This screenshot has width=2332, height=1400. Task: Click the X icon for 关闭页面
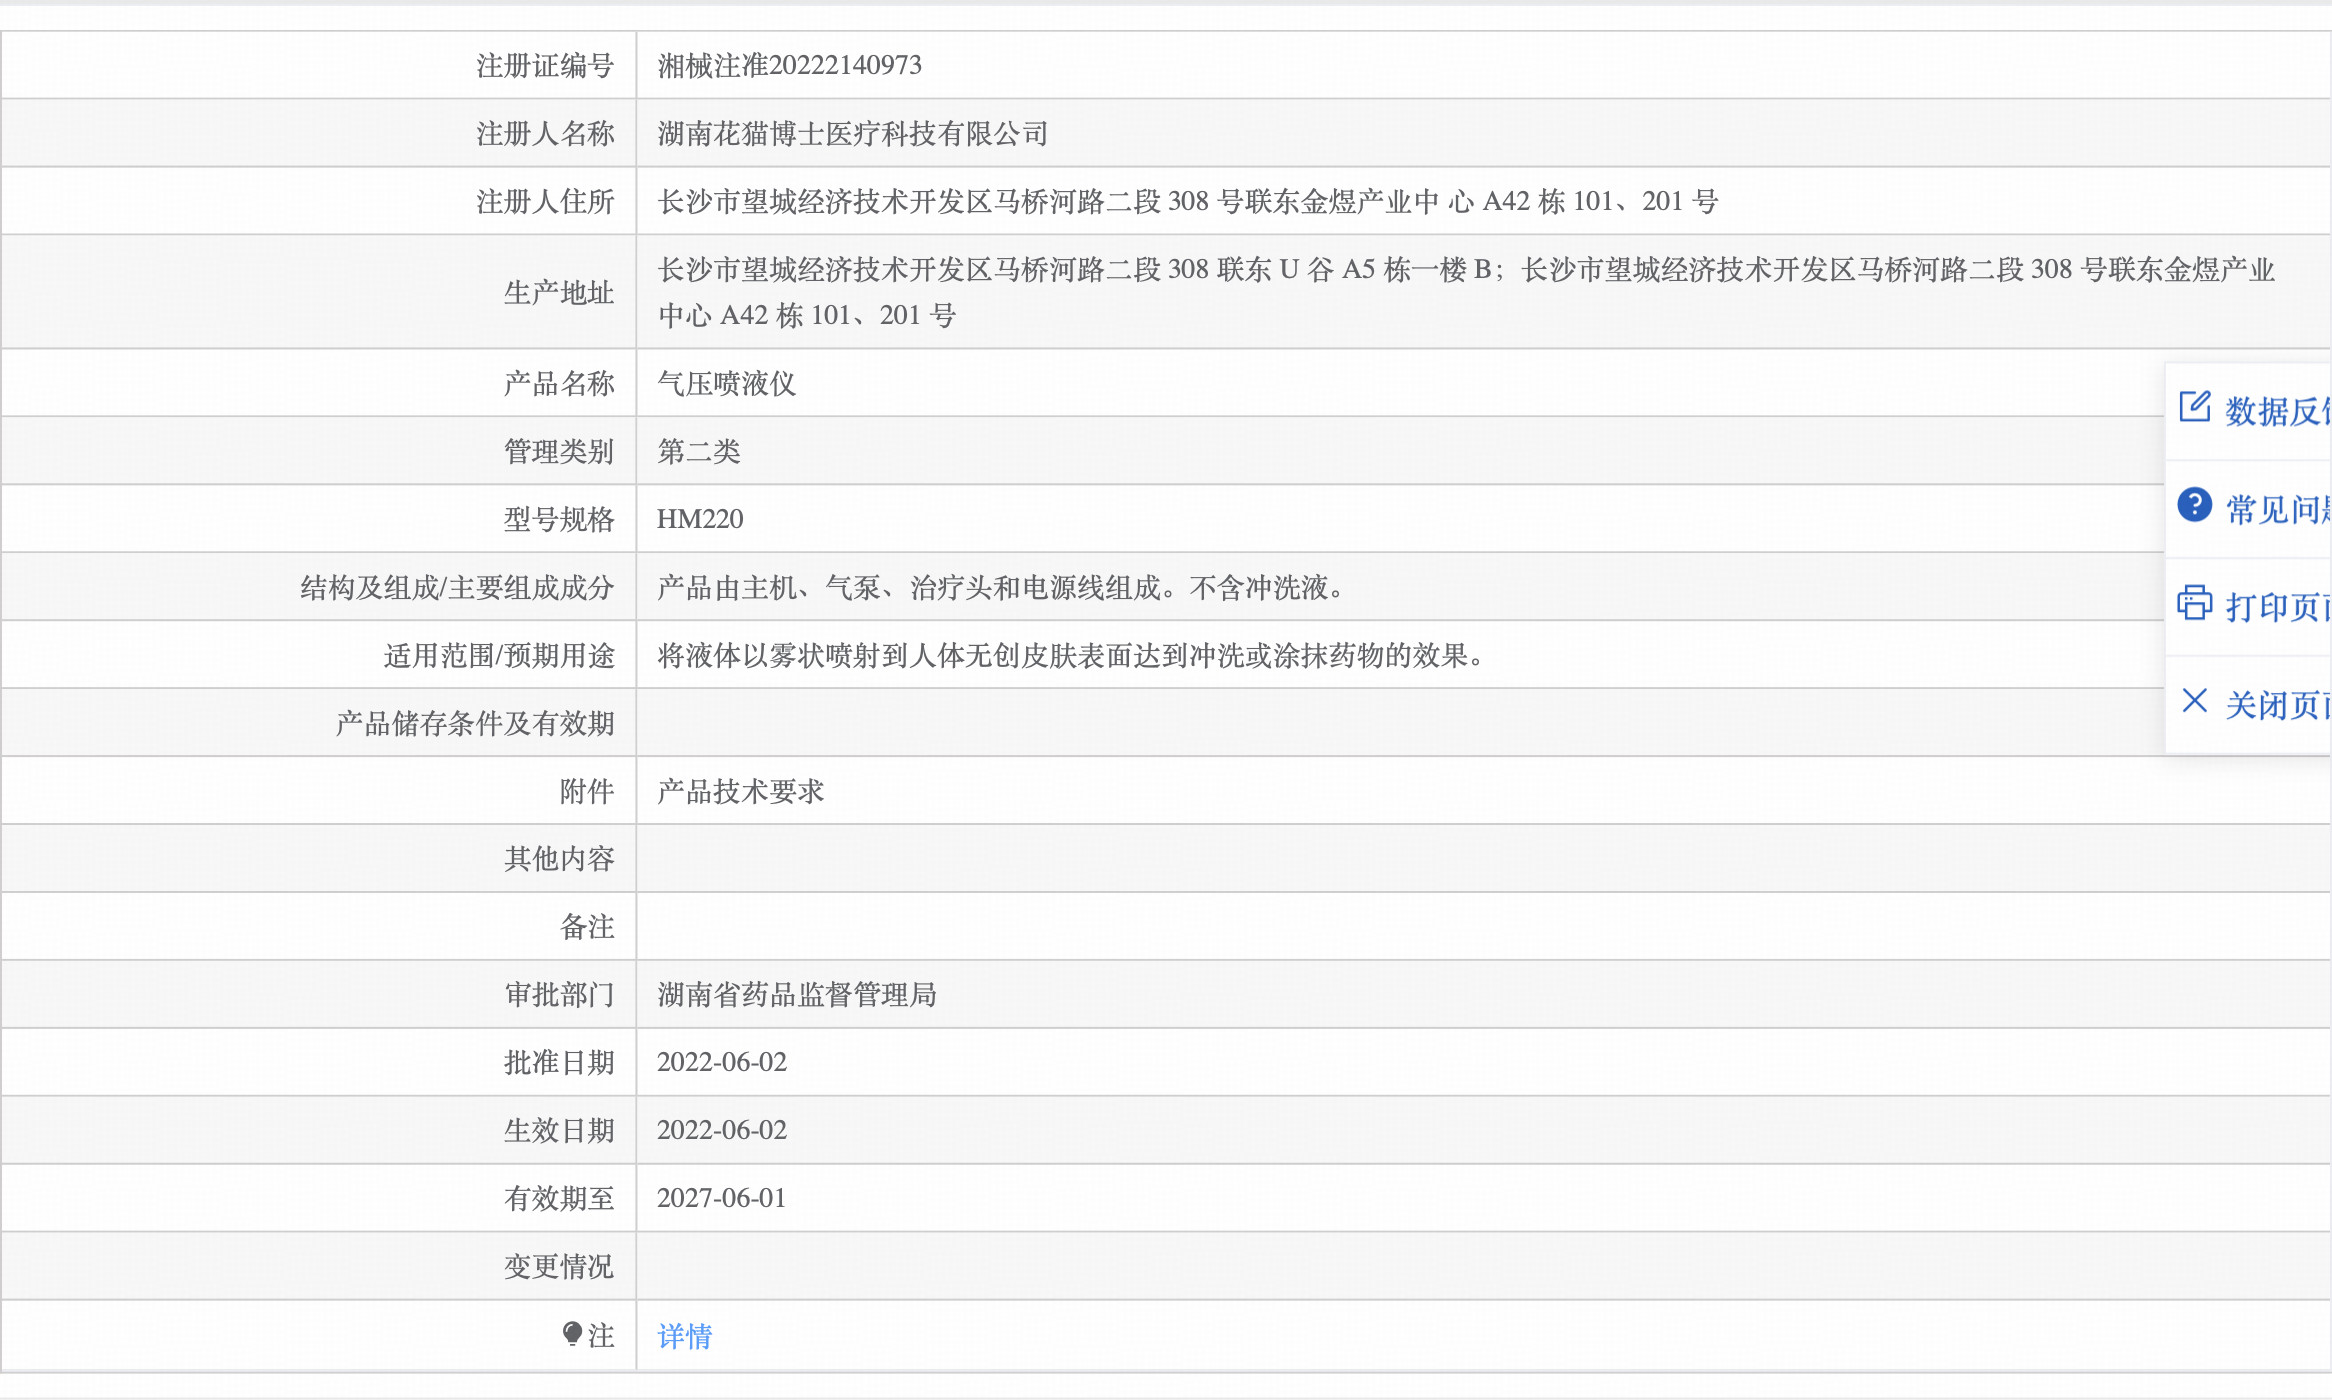[2196, 703]
